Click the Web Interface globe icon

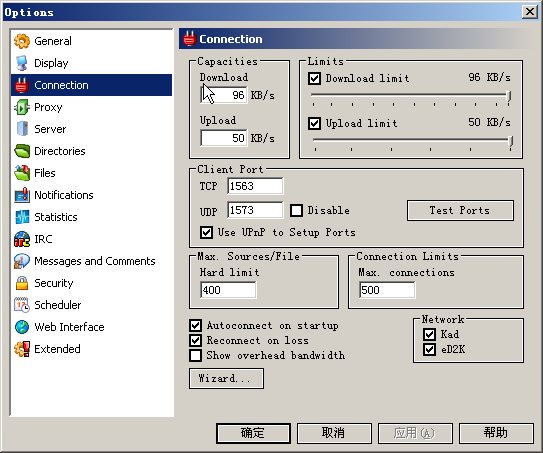[x=22, y=327]
